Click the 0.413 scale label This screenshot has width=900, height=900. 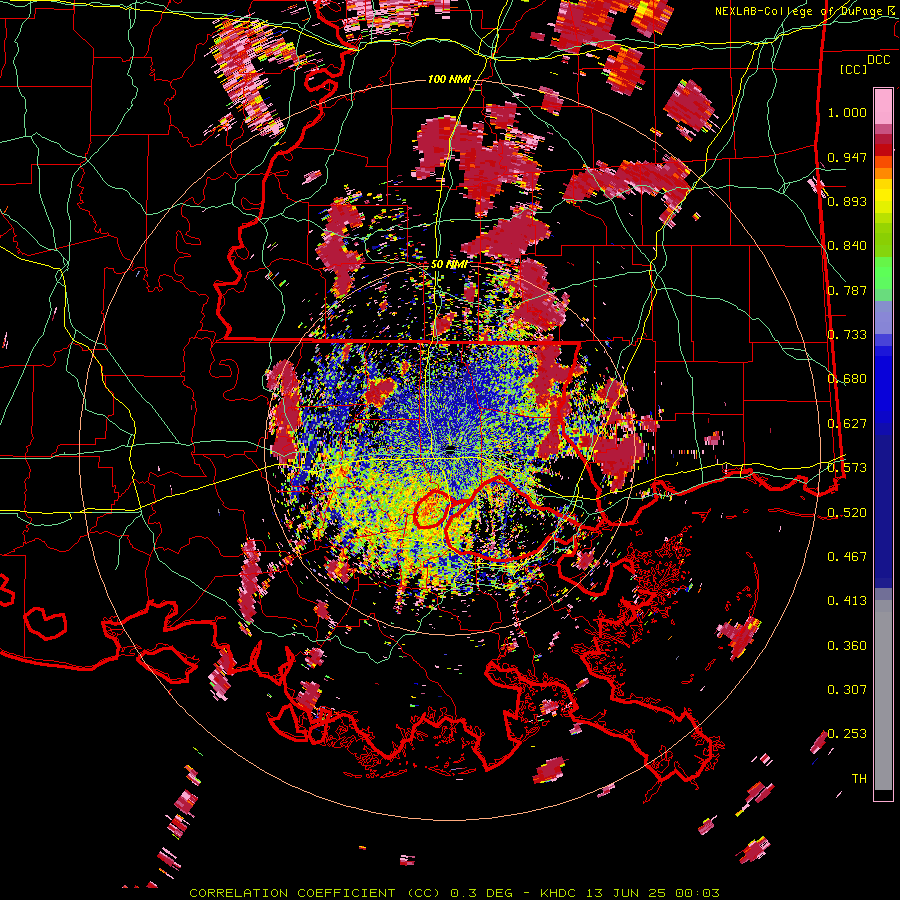coord(847,601)
